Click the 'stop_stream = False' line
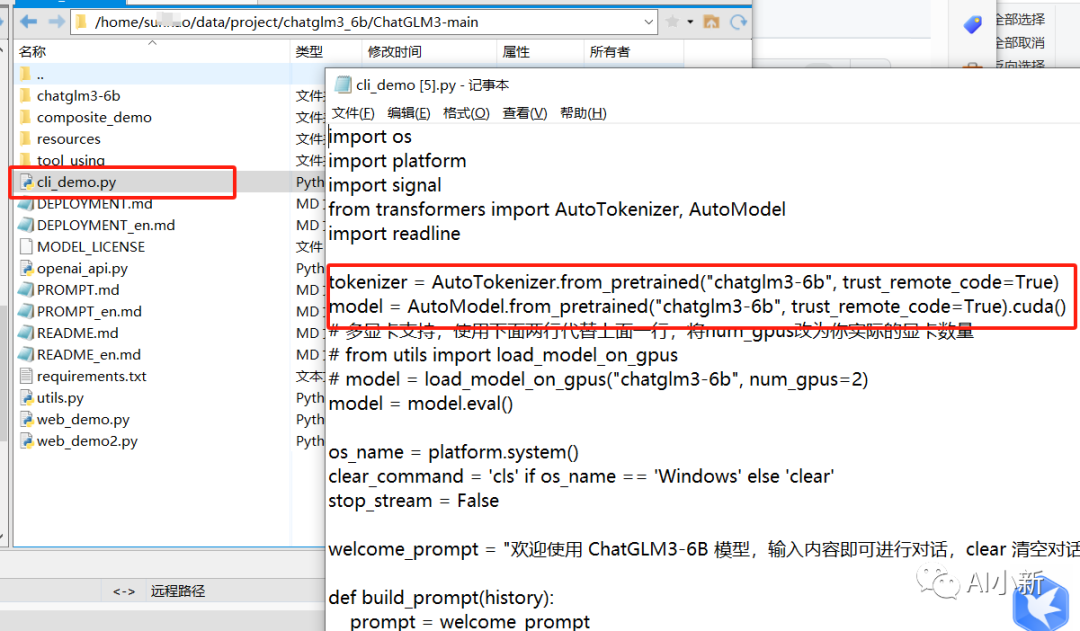This screenshot has width=1080, height=631. pyautogui.click(x=413, y=500)
